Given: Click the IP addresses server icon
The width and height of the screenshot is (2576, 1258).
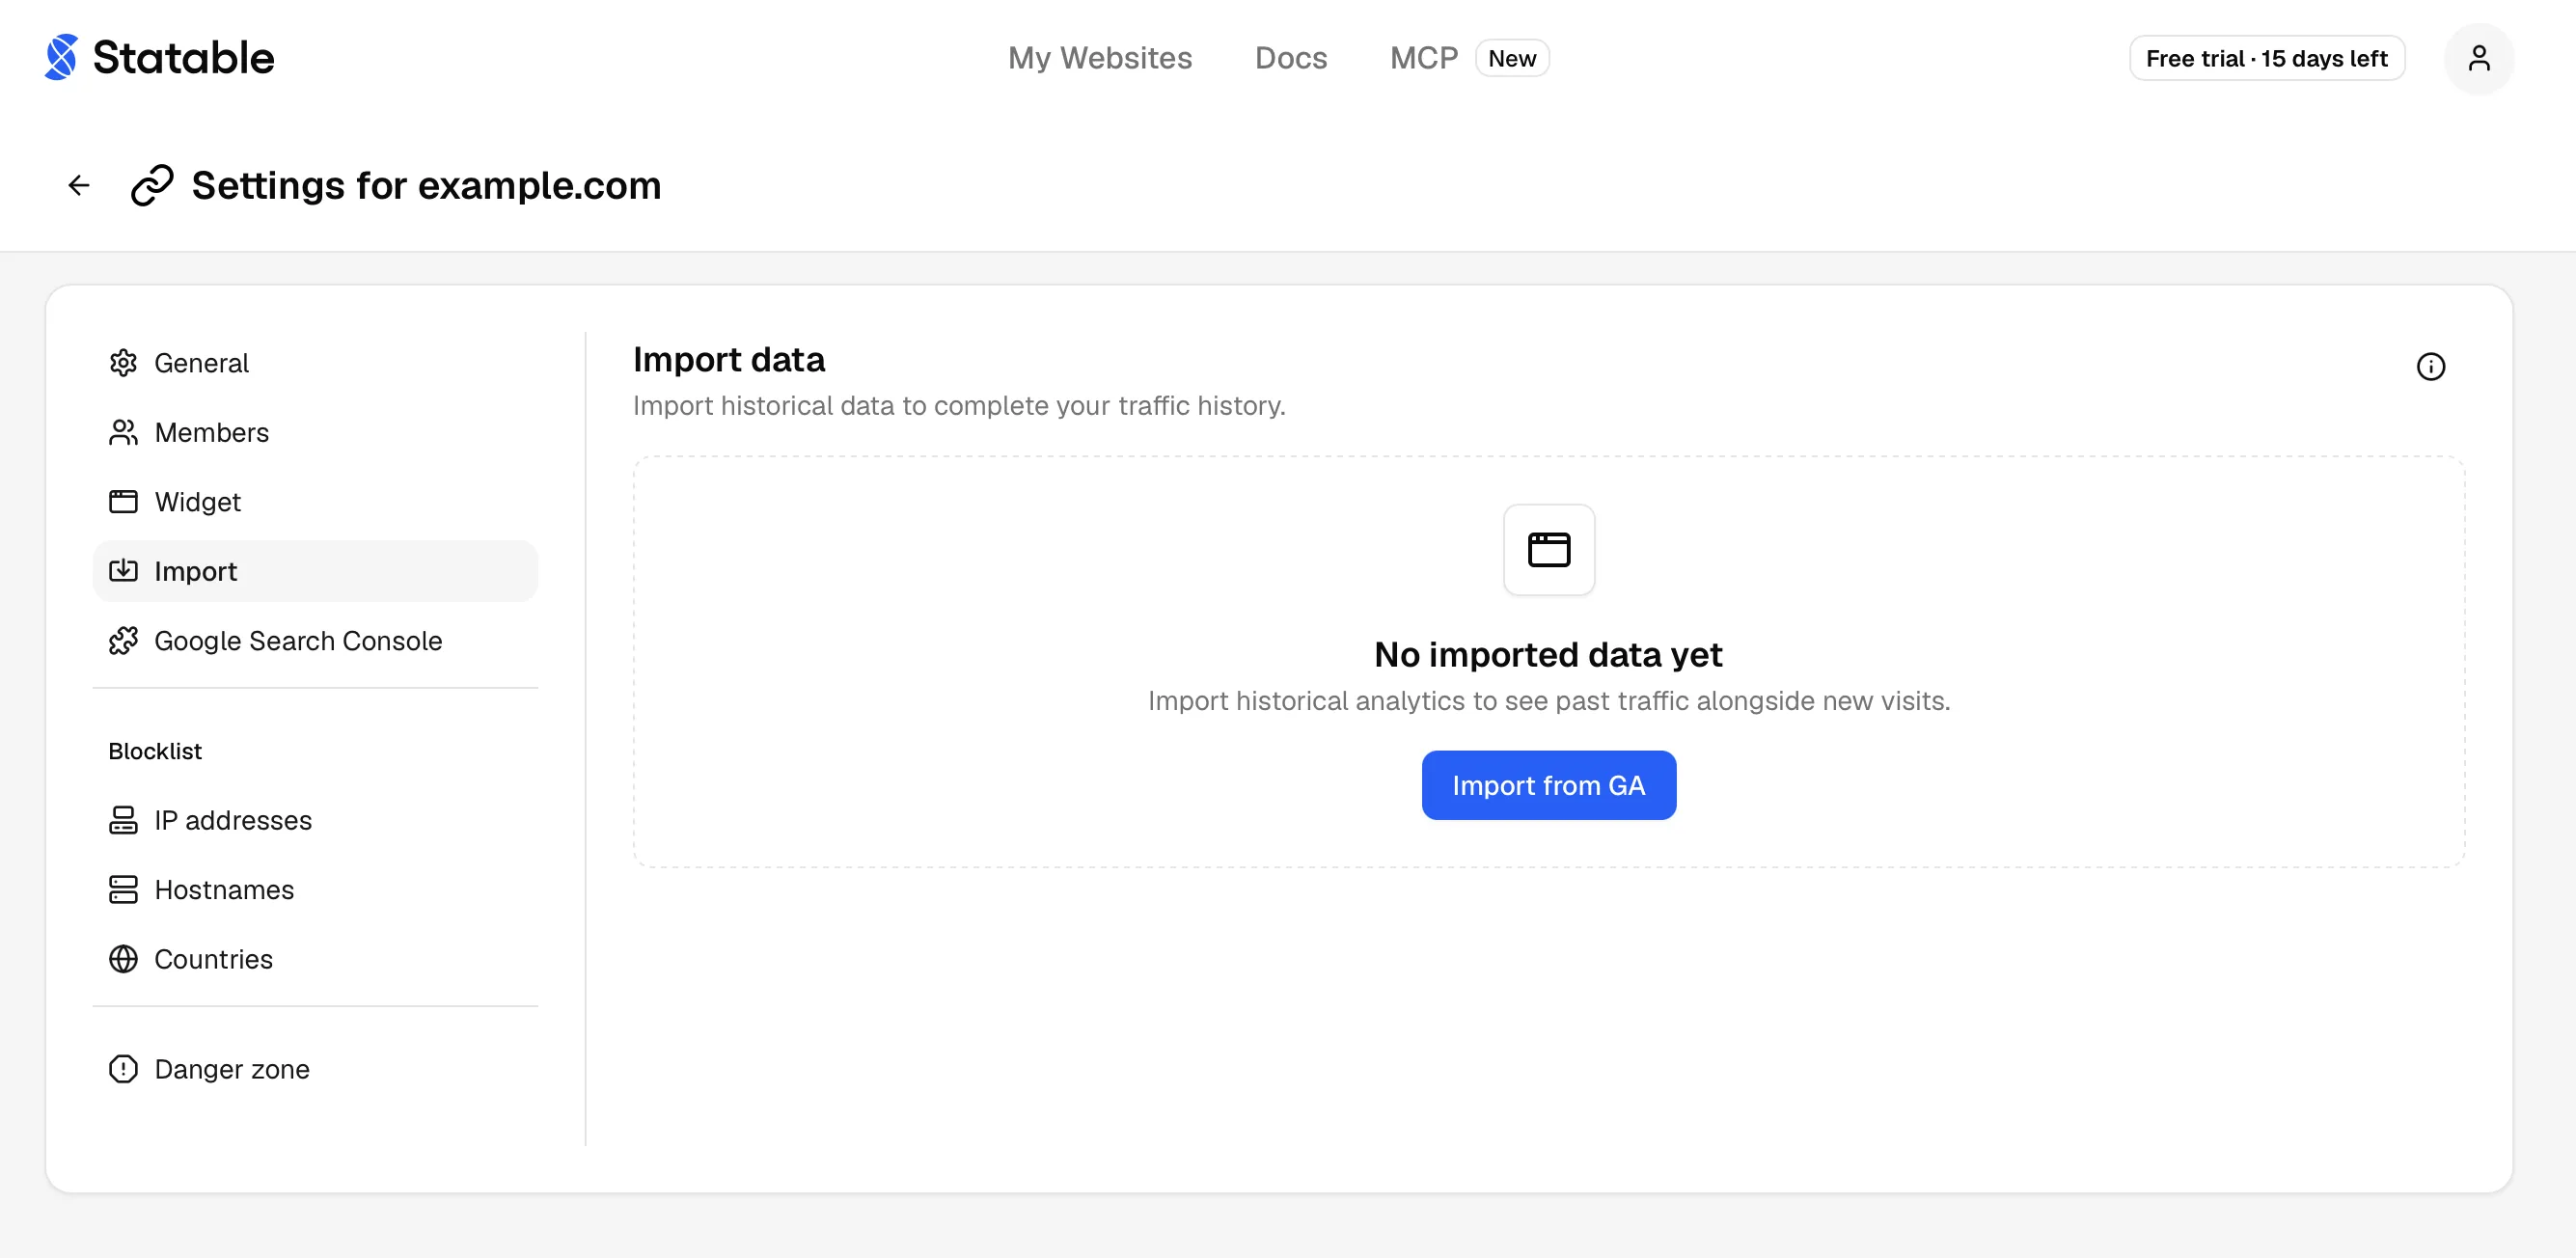Looking at the screenshot, I should tap(123, 820).
